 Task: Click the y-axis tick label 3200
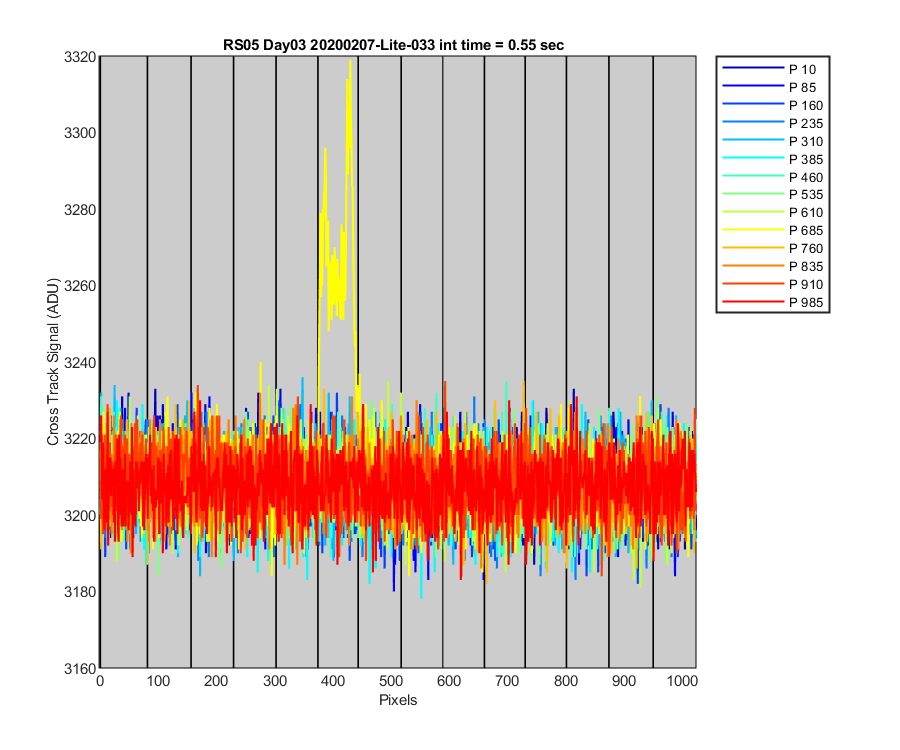pyautogui.click(x=80, y=516)
